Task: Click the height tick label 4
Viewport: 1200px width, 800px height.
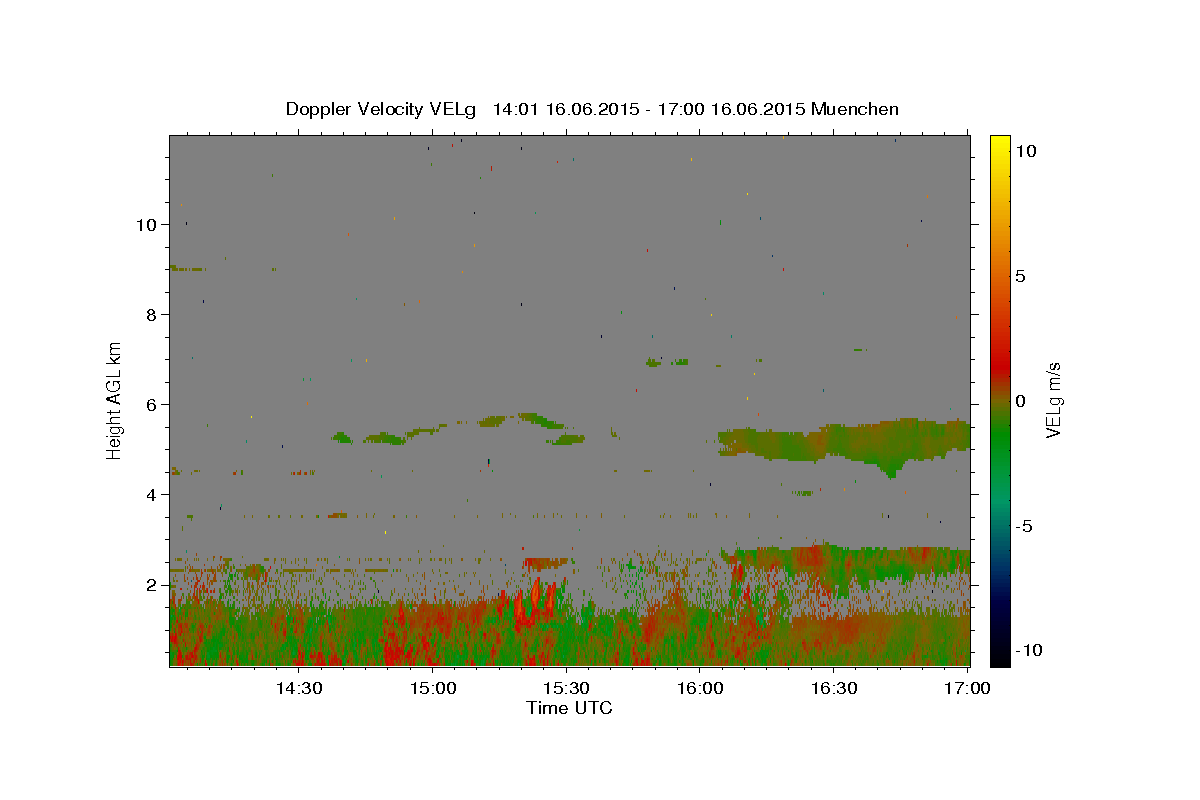Action: tap(152, 495)
